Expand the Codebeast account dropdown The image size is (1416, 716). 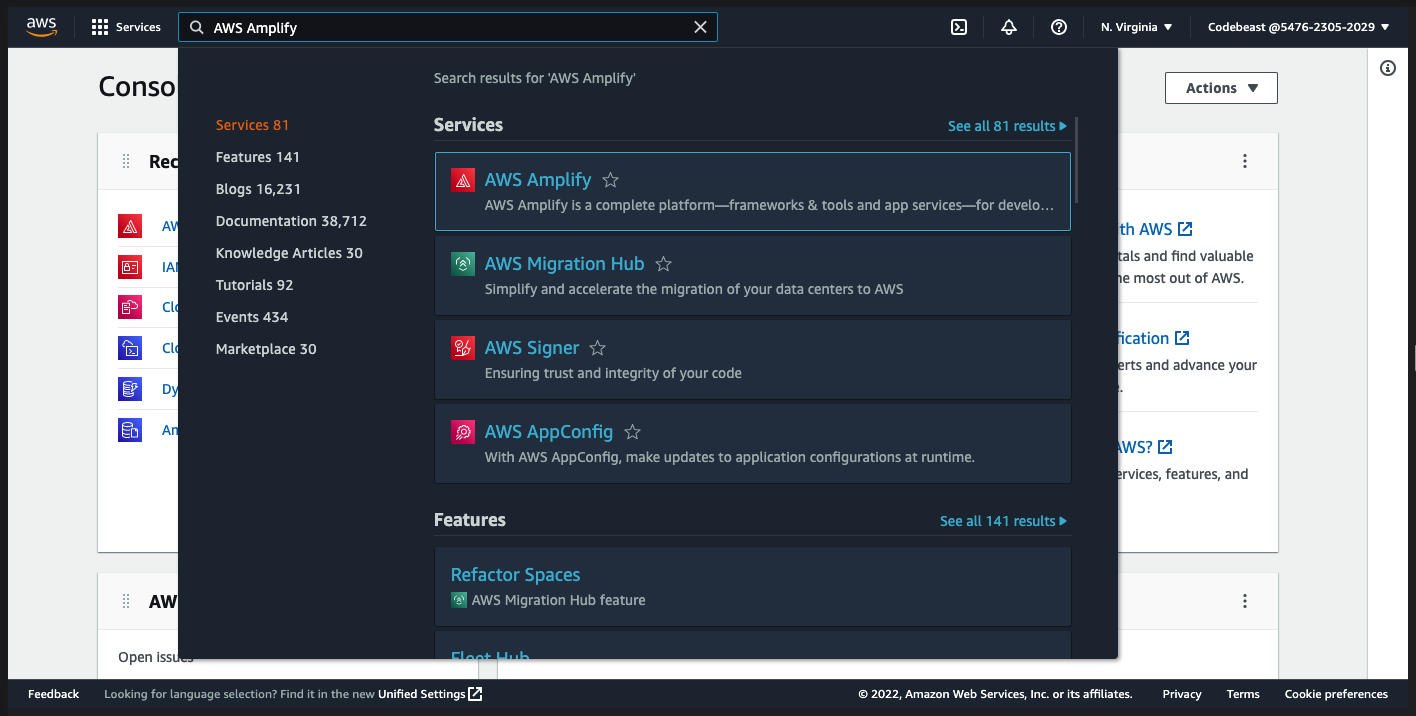(x=1299, y=27)
